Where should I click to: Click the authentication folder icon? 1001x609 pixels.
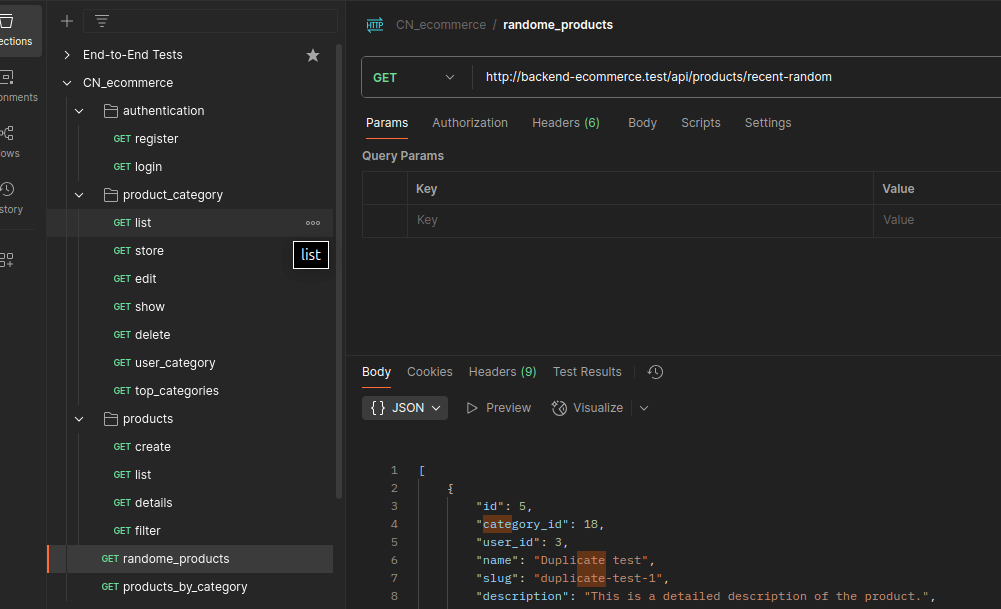(x=110, y=111)
